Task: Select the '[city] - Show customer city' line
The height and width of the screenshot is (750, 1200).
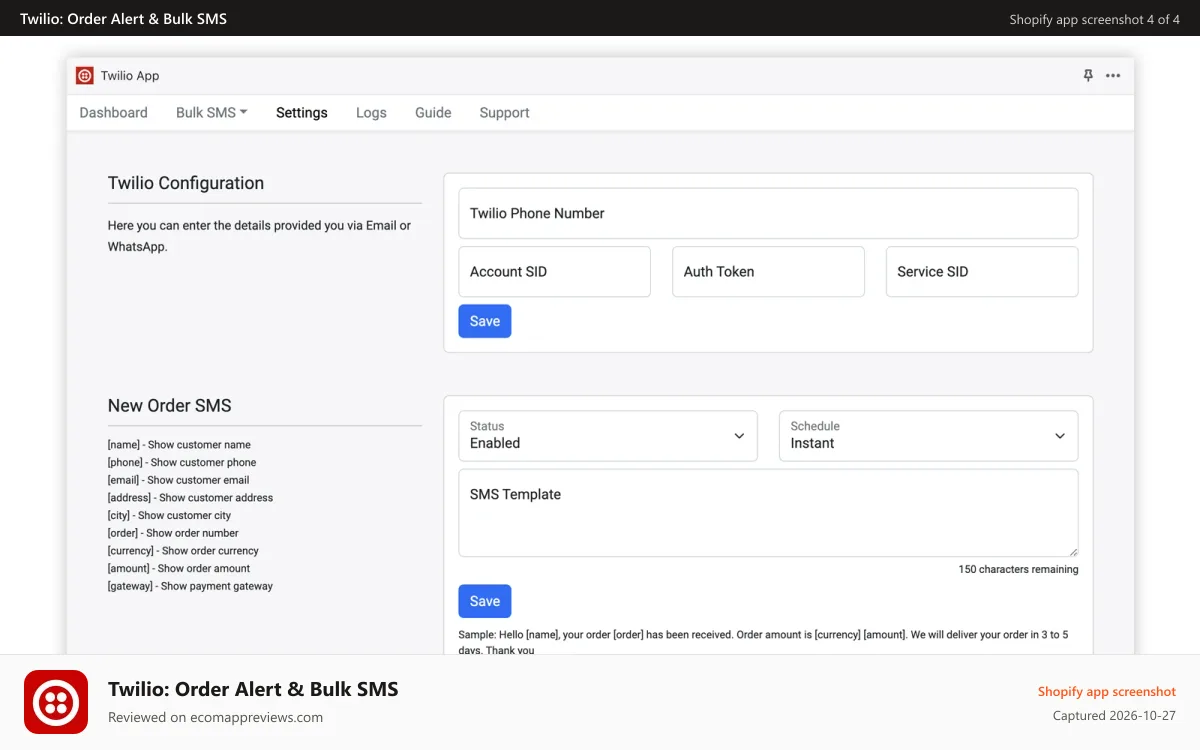Action: click(169, 516)
